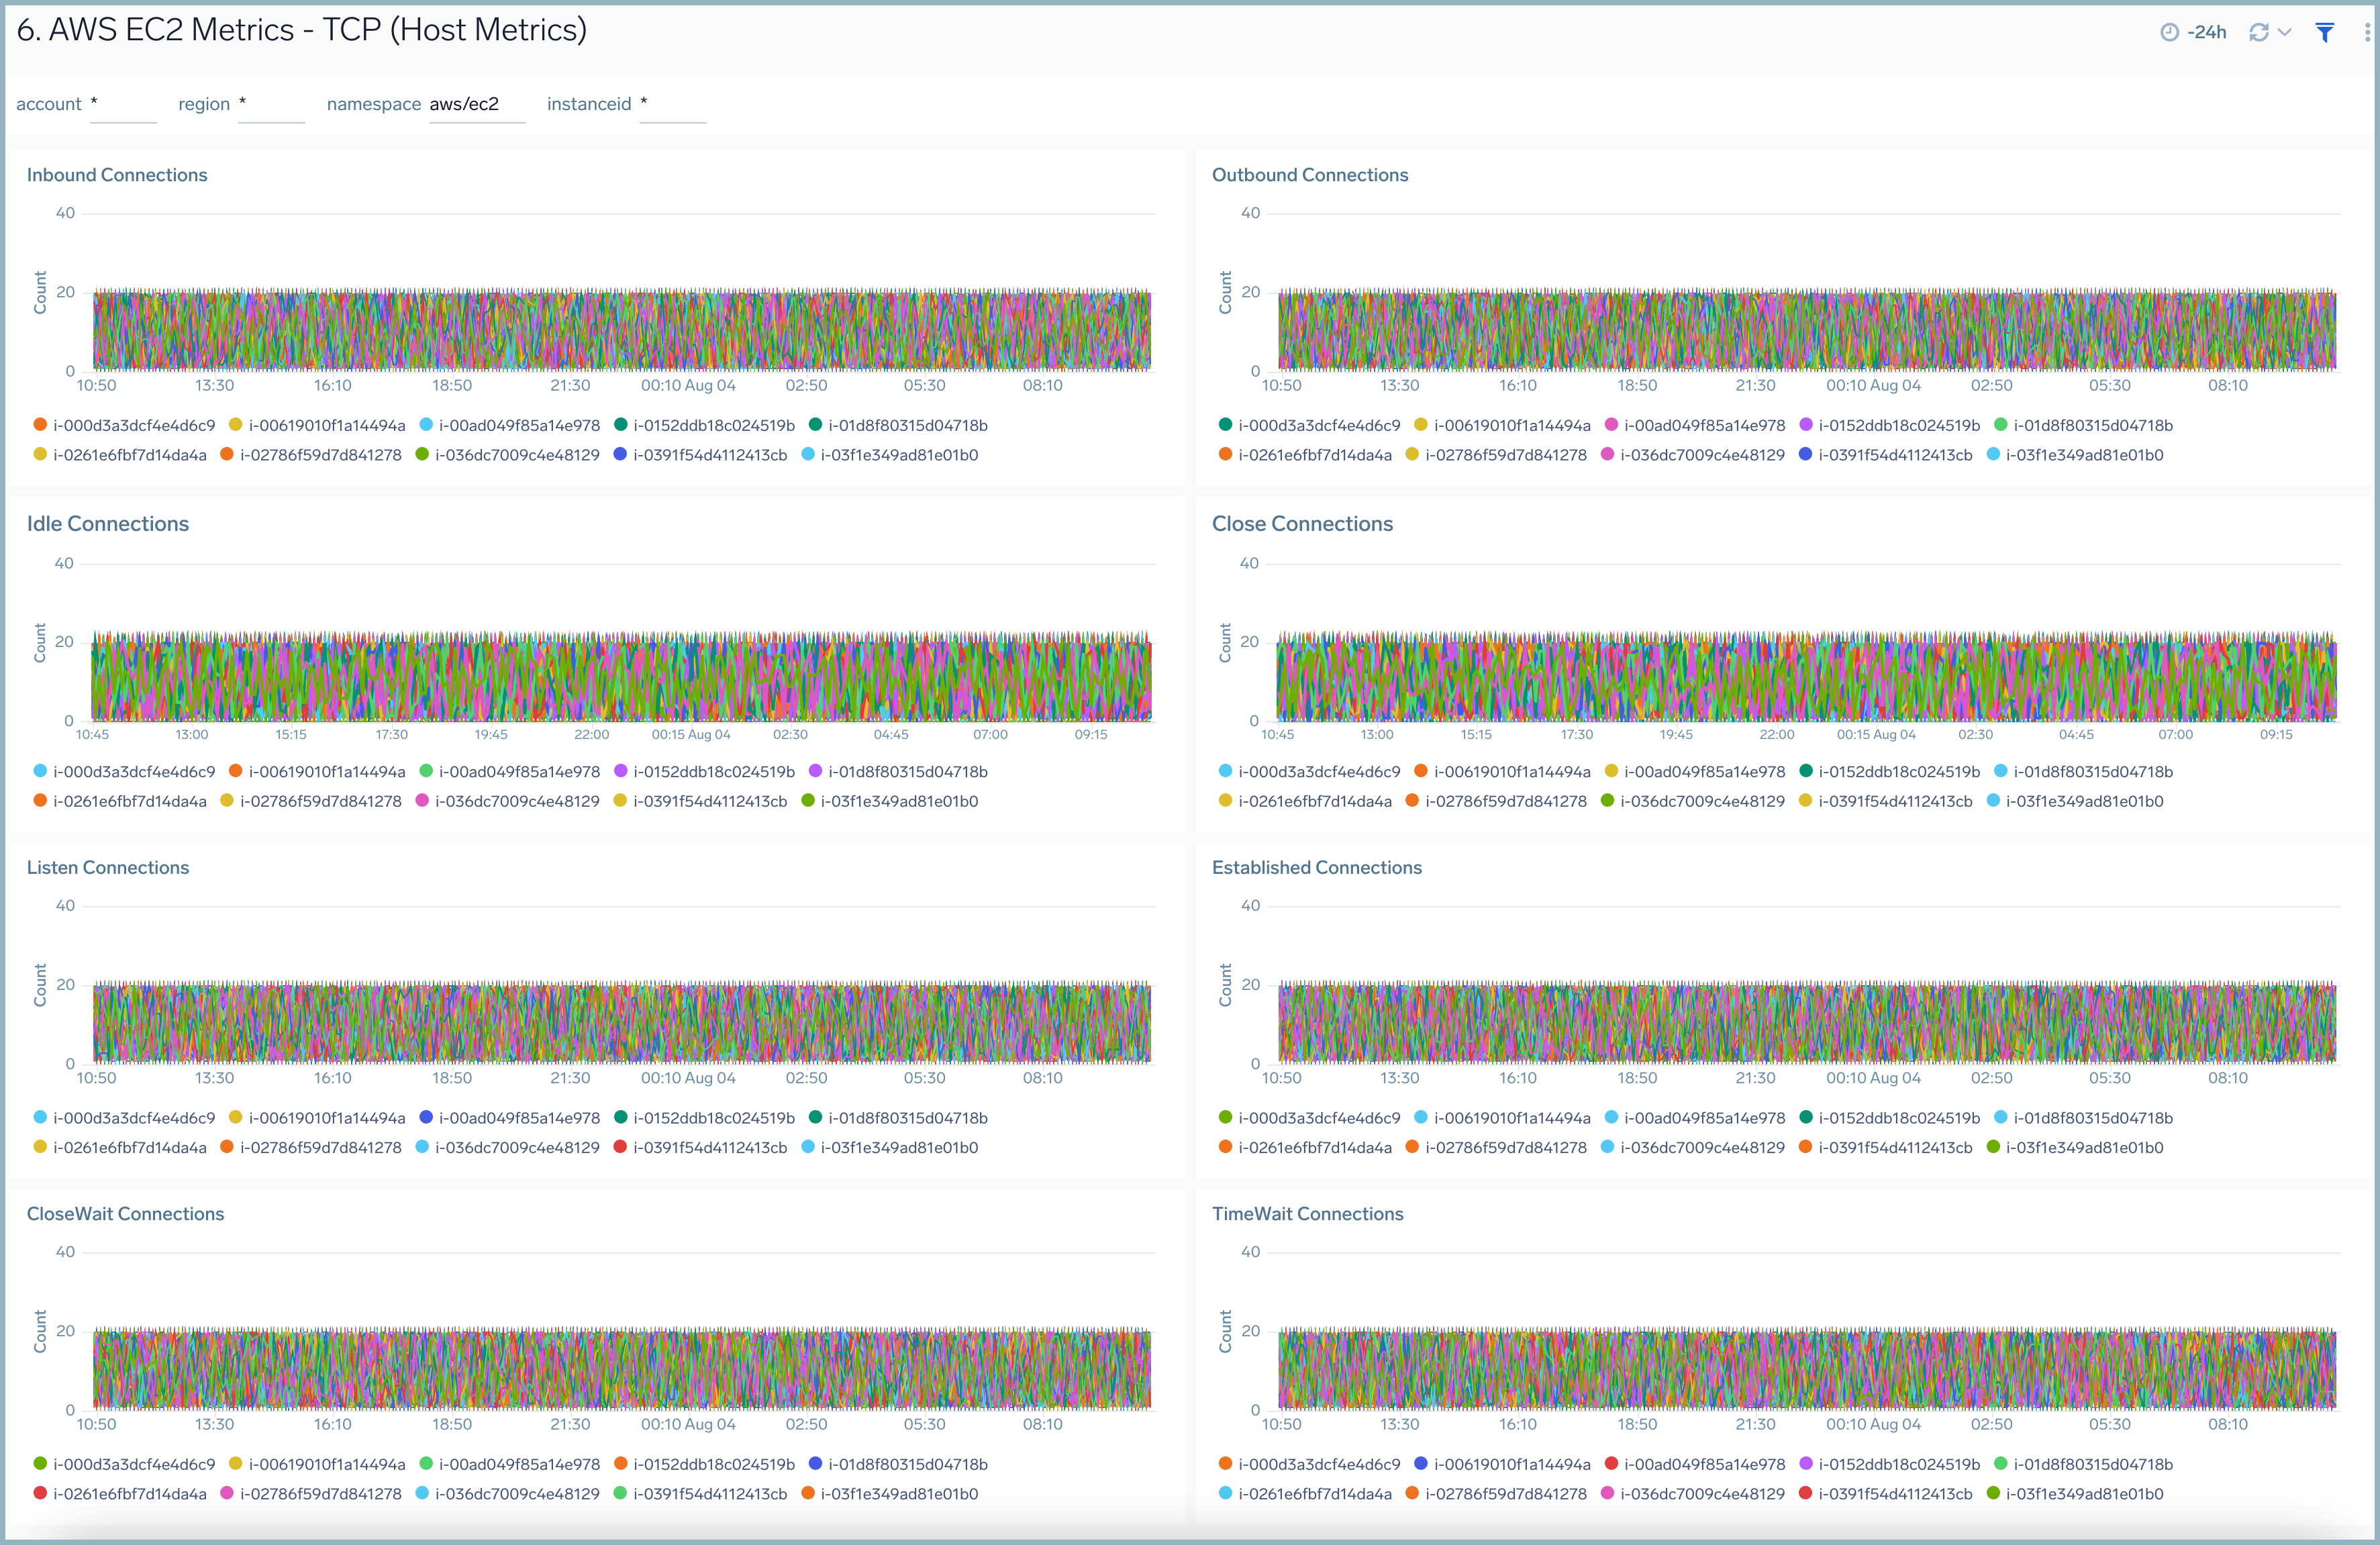This screenshot has height=1545, width=2380.
Task: Click the Inbound Connections panel title
Action: (x=116, y=174)
